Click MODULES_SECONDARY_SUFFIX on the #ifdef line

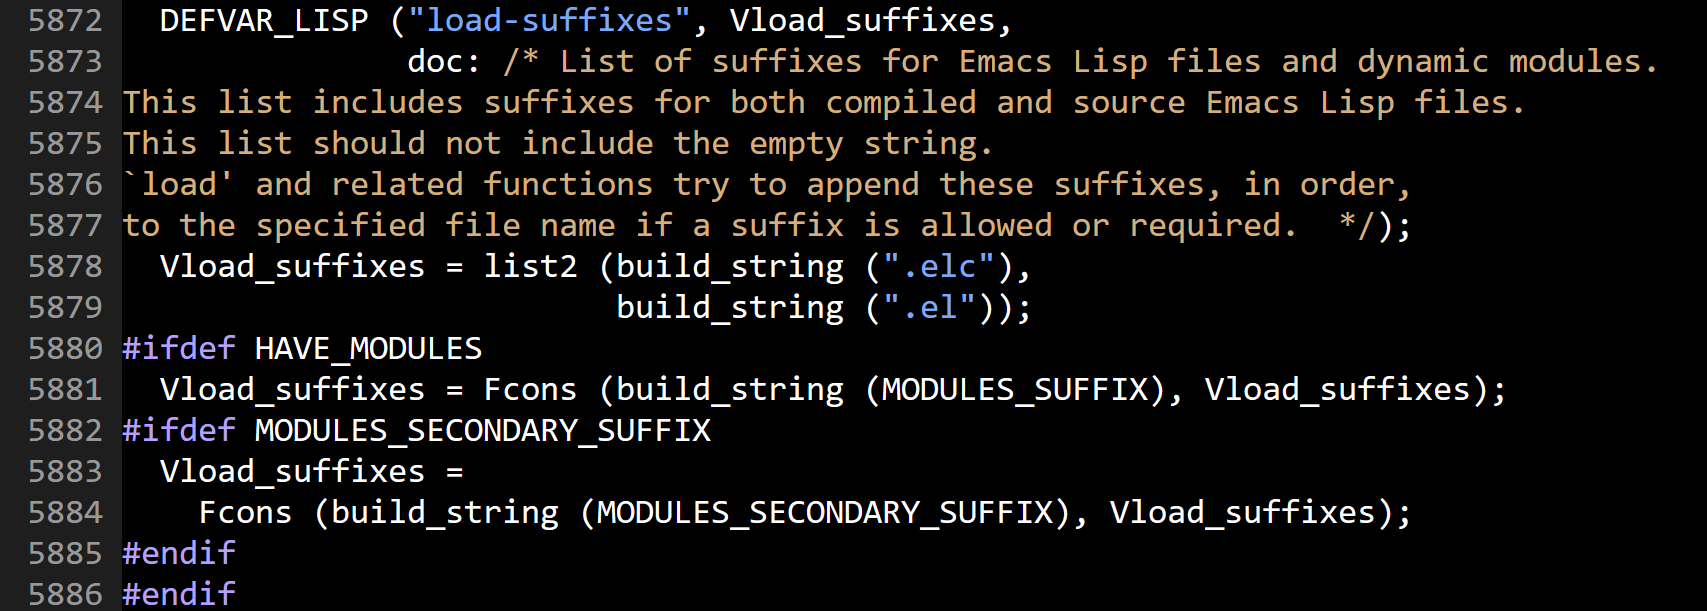click(483, 430)
